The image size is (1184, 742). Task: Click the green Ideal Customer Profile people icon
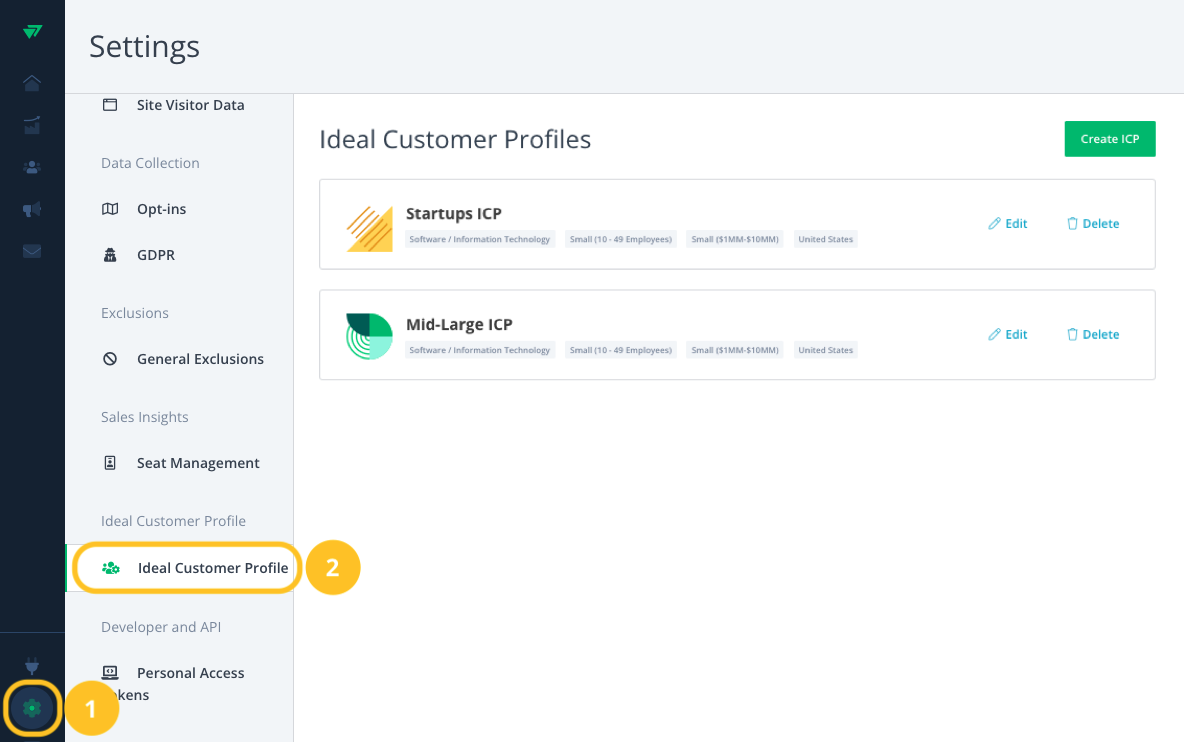(111, 568)
